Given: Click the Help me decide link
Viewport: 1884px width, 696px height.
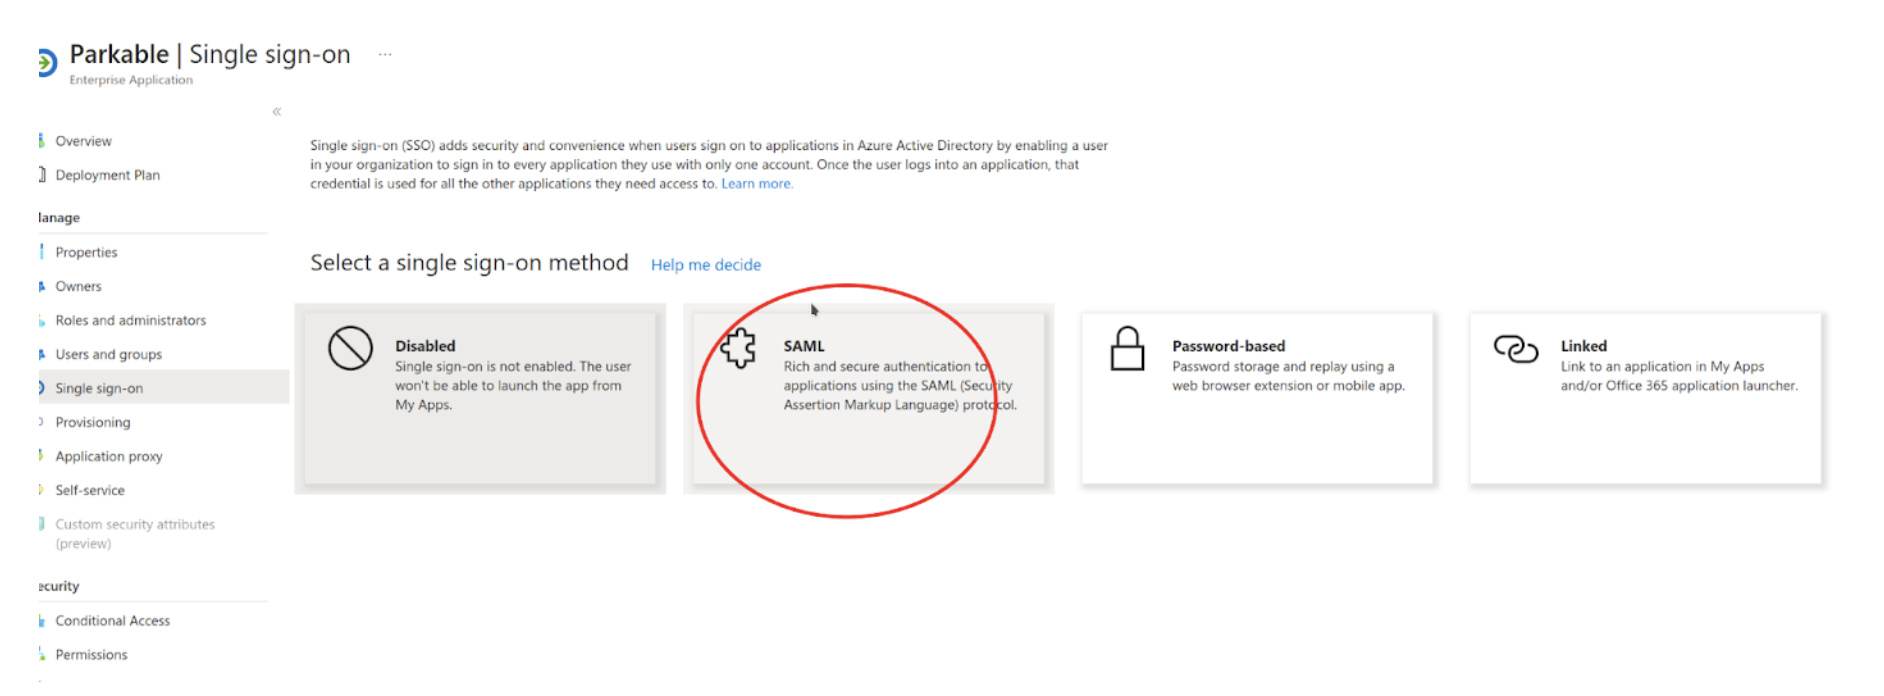Looking at the screenshot, I should pos(706,264).
